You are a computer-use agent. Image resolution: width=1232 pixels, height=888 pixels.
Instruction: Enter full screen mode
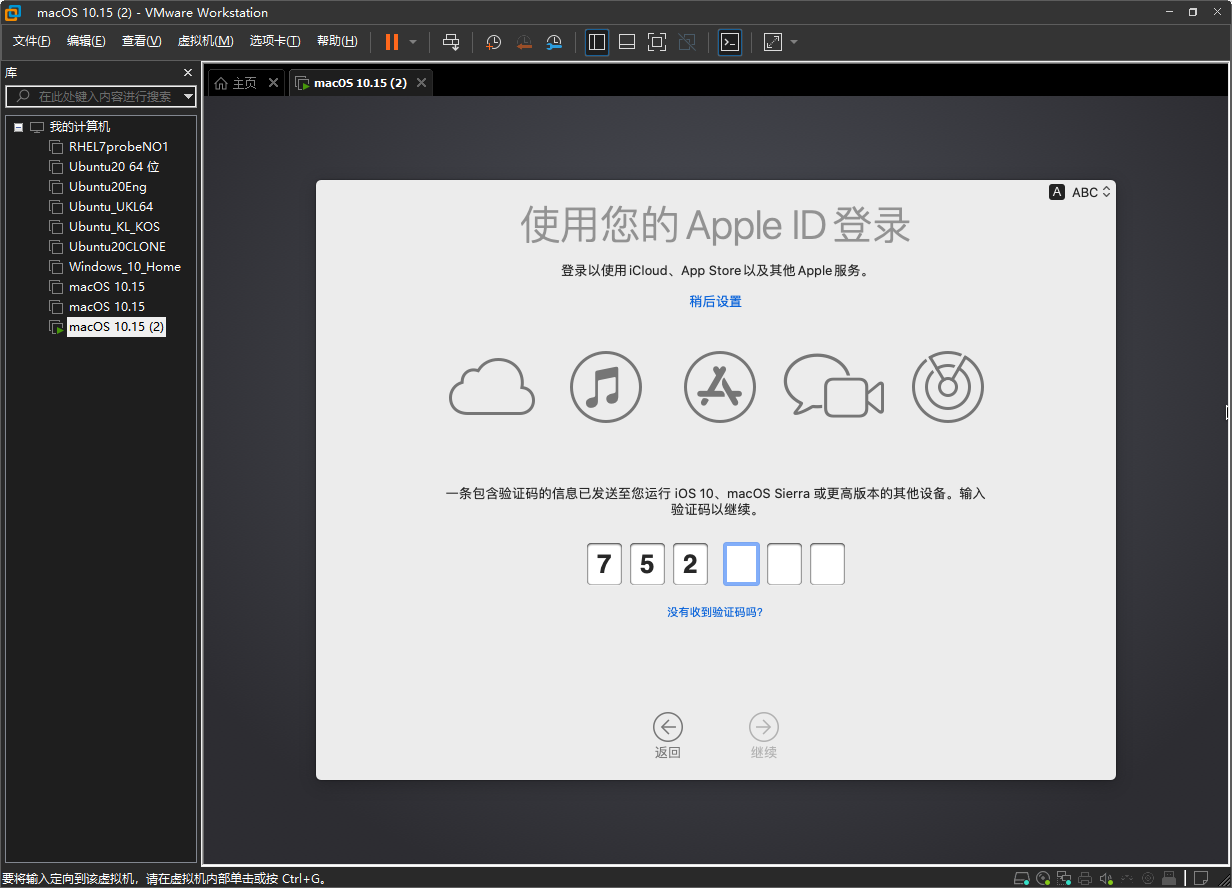(x=656, y=42)
